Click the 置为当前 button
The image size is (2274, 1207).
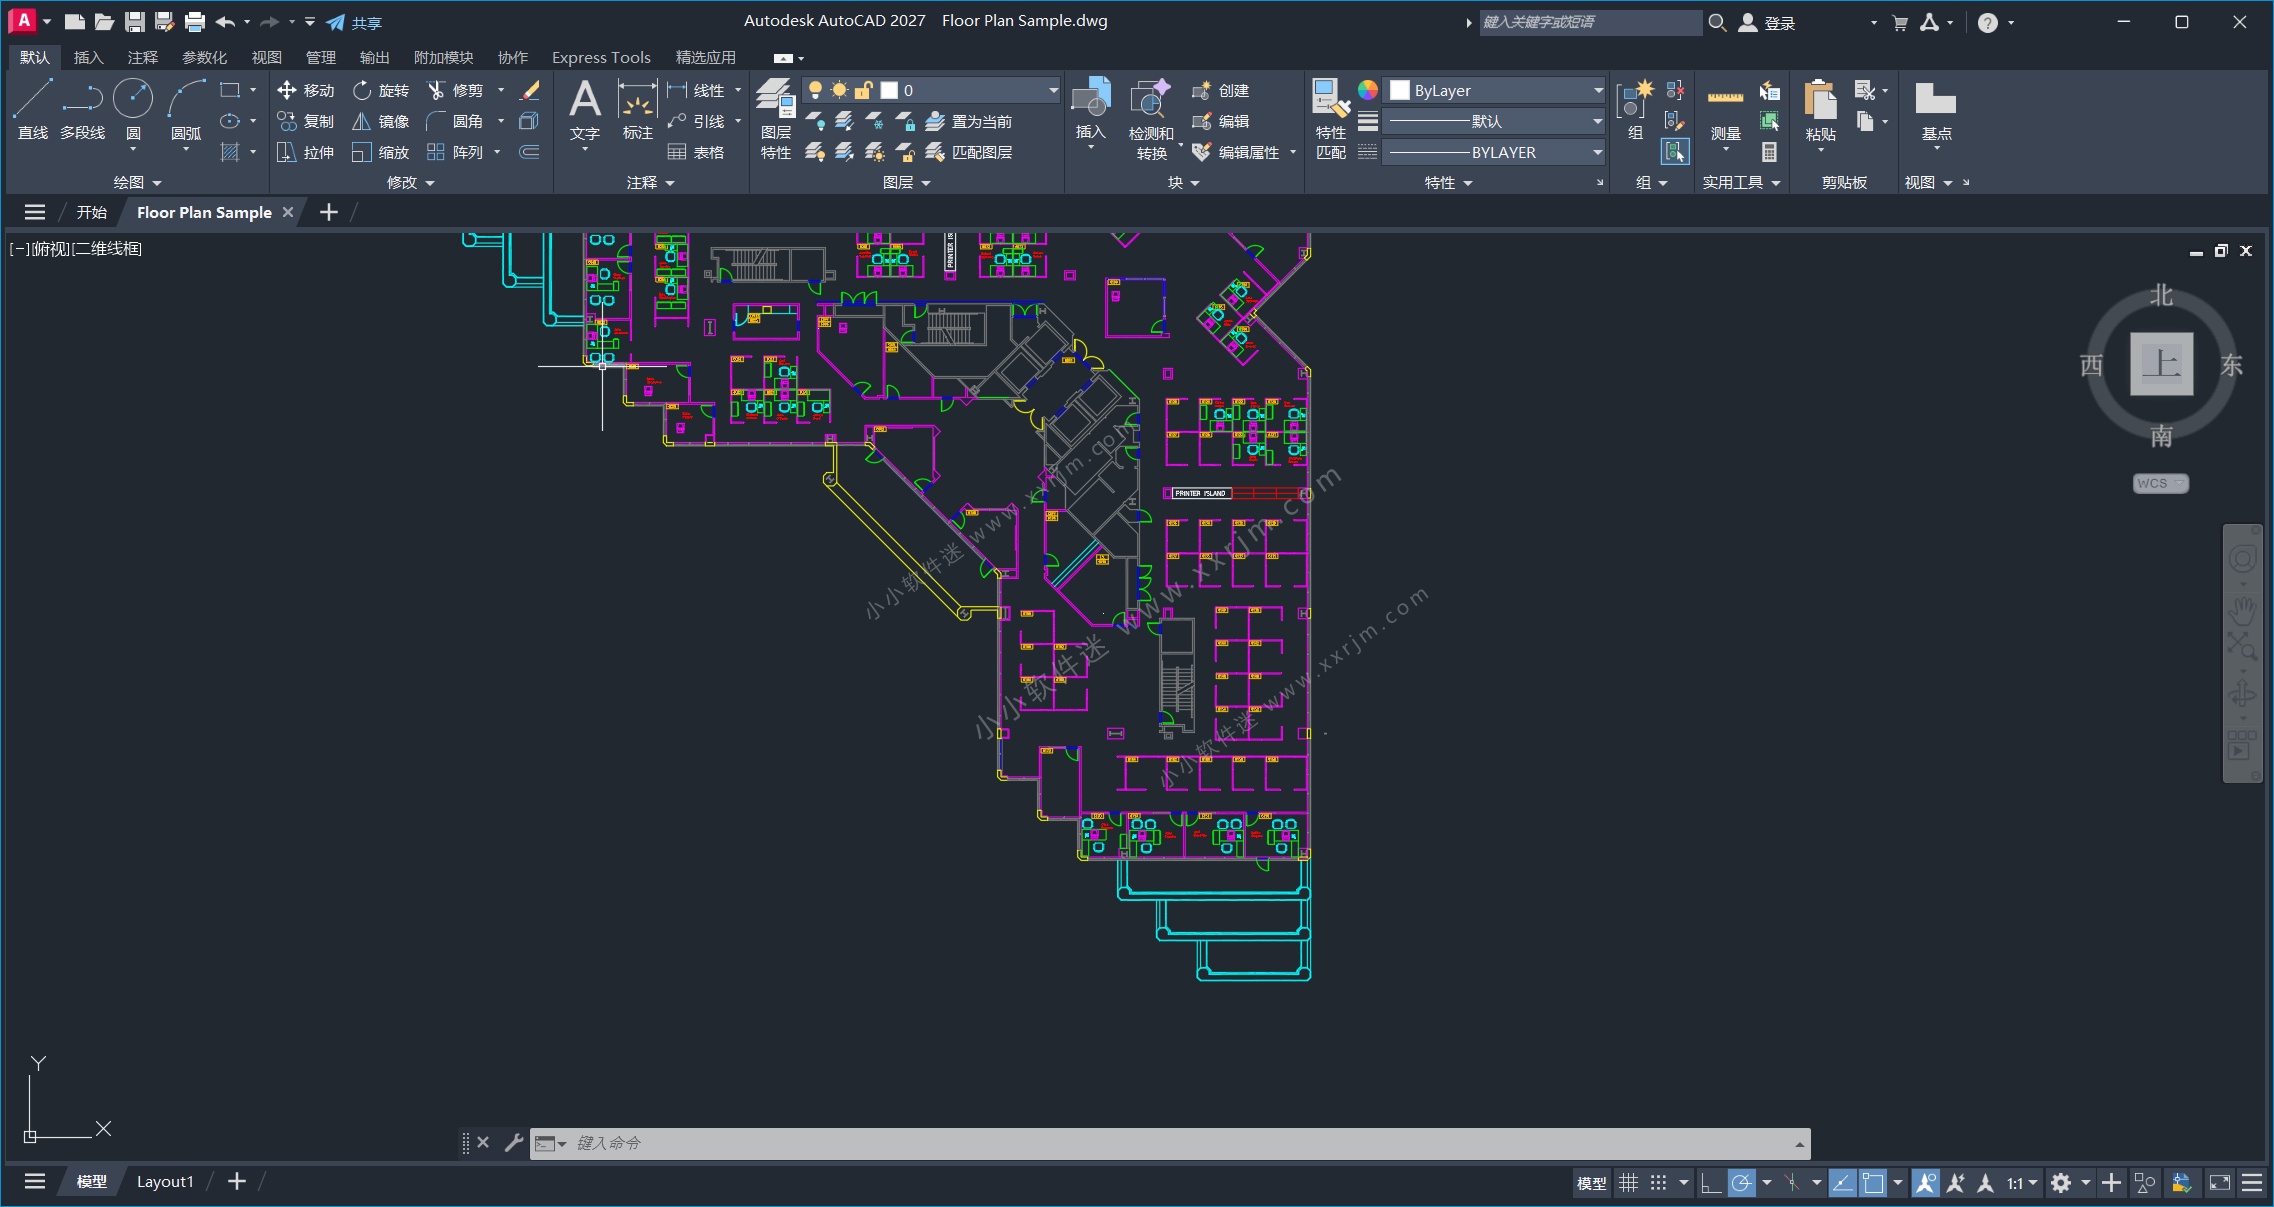click(969, 121)
